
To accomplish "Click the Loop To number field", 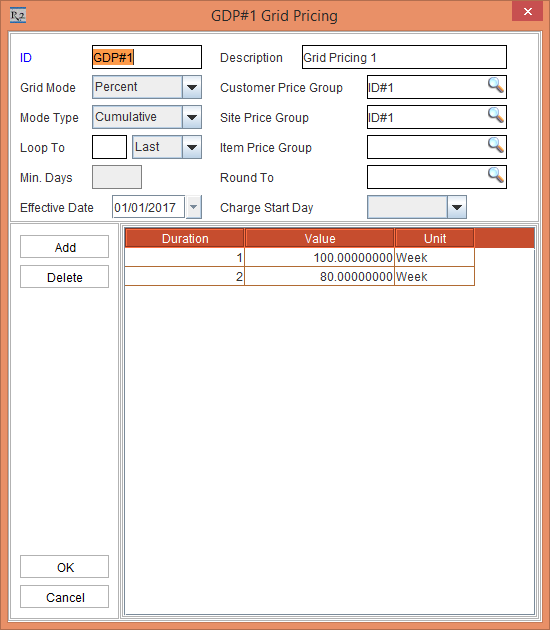I will tap(109, 147).
